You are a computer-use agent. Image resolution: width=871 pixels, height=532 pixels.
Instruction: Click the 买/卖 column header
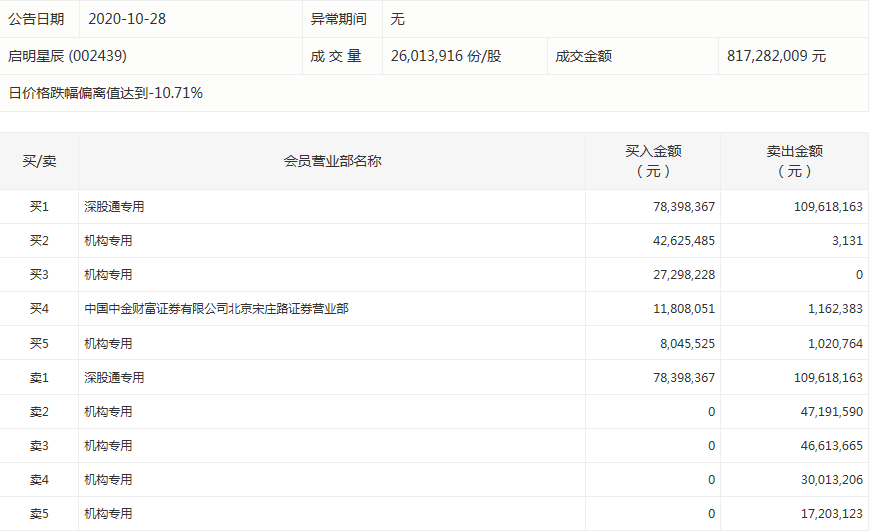[x=39, y=161]
